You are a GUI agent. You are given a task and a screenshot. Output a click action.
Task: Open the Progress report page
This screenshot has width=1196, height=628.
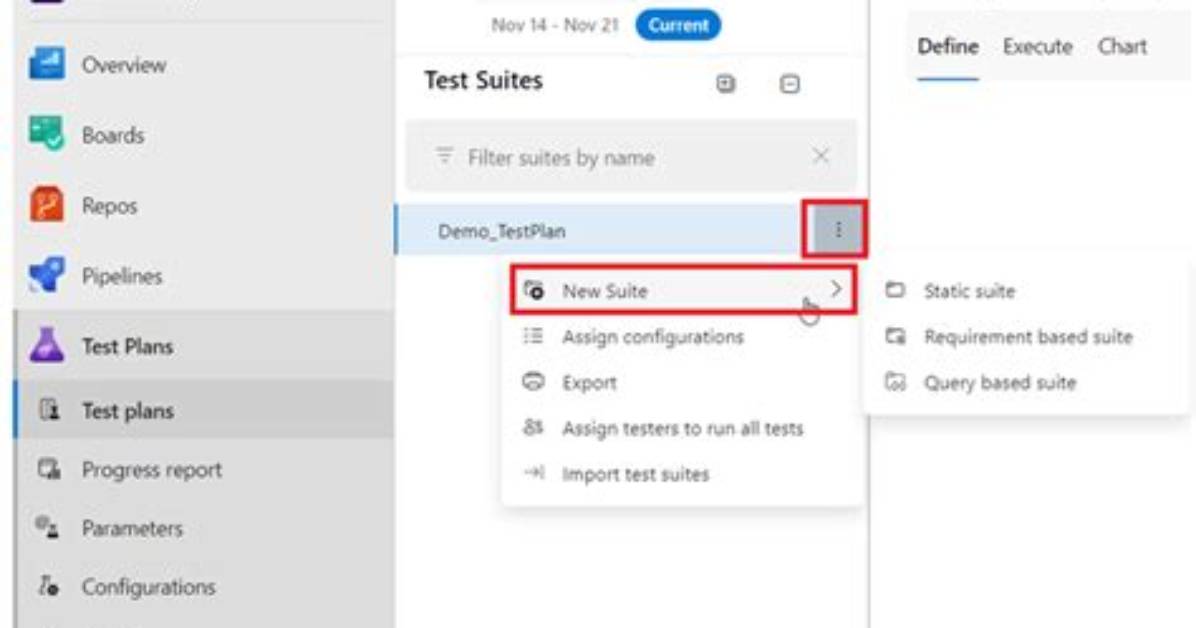coord(152,469)
